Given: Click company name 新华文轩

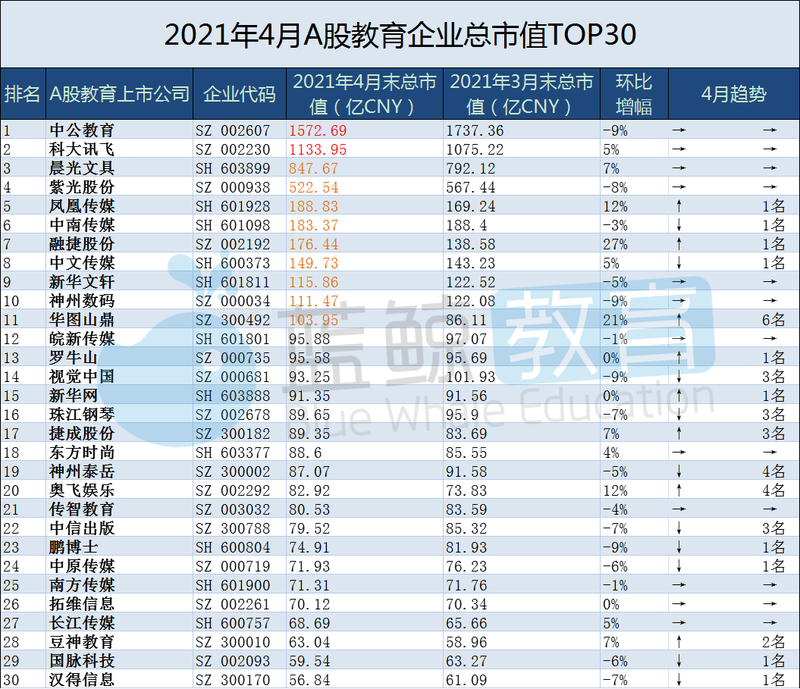Looking at the screenshot, I should (x=82, y=282).
